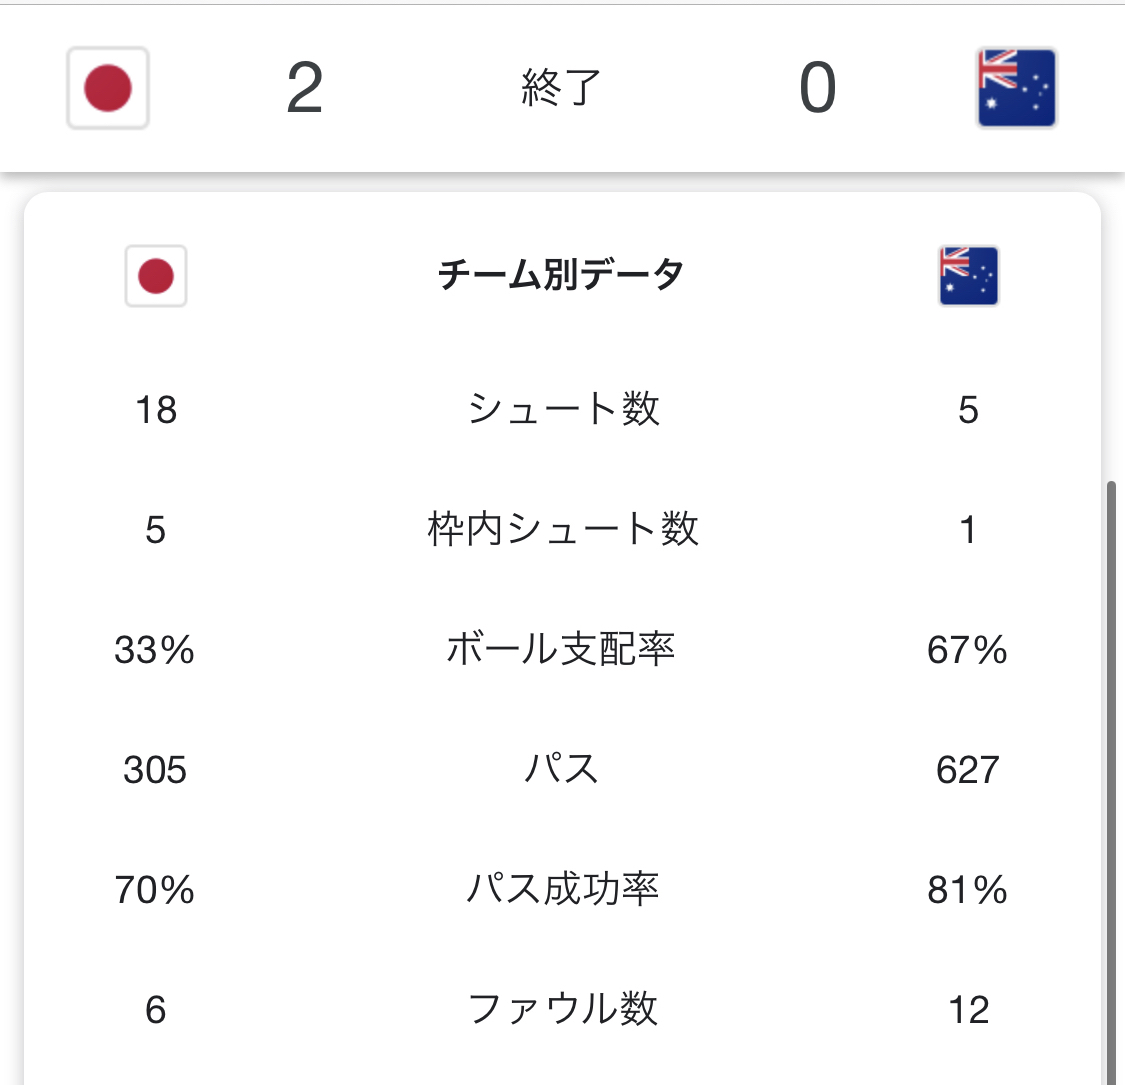Image resolution: width=1125 pixels, height=1085 pixels.
Task: Select the パス成功率 stat label
Action: click(563, 889)
